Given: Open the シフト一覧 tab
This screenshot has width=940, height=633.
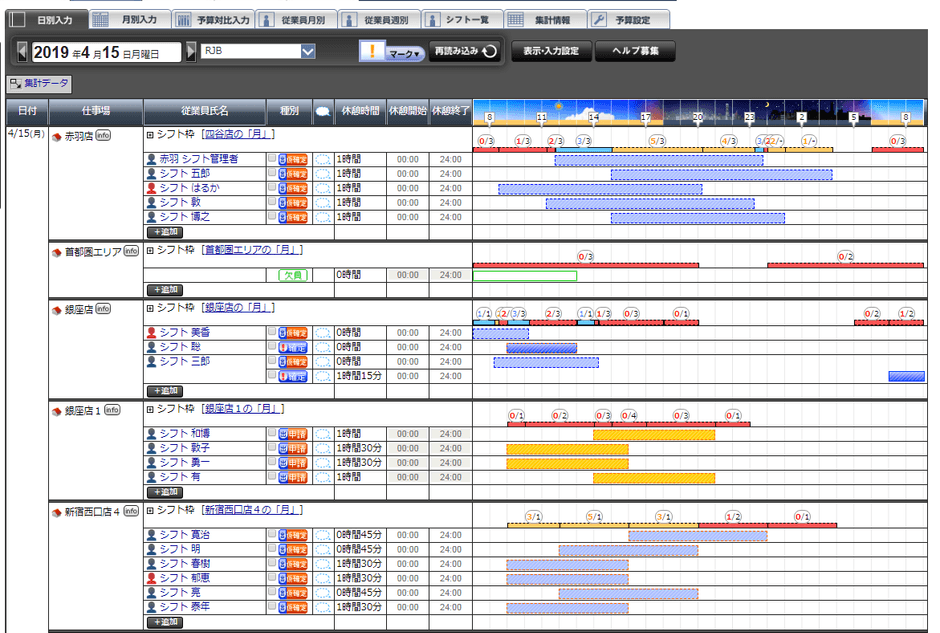Looking at the screenshot, I should pos(460,19).
